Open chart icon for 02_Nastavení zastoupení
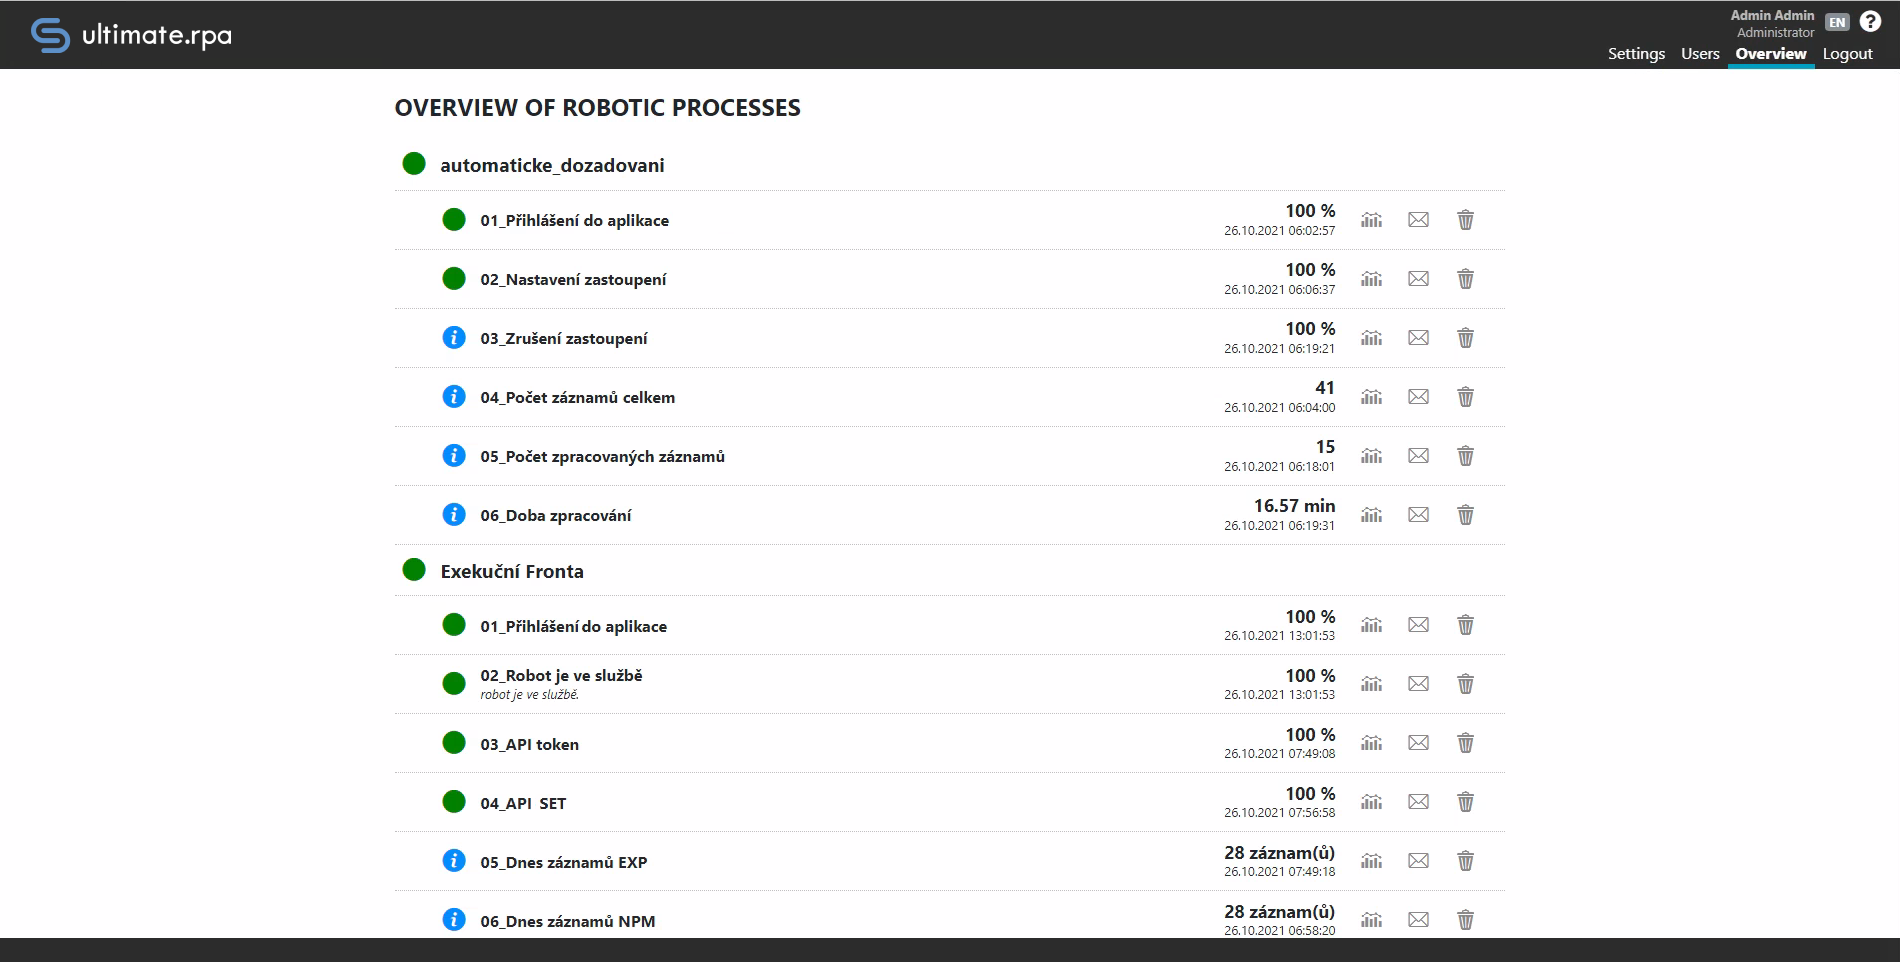This screenshot has height=962, width=1900. [x=1371, y=279]
